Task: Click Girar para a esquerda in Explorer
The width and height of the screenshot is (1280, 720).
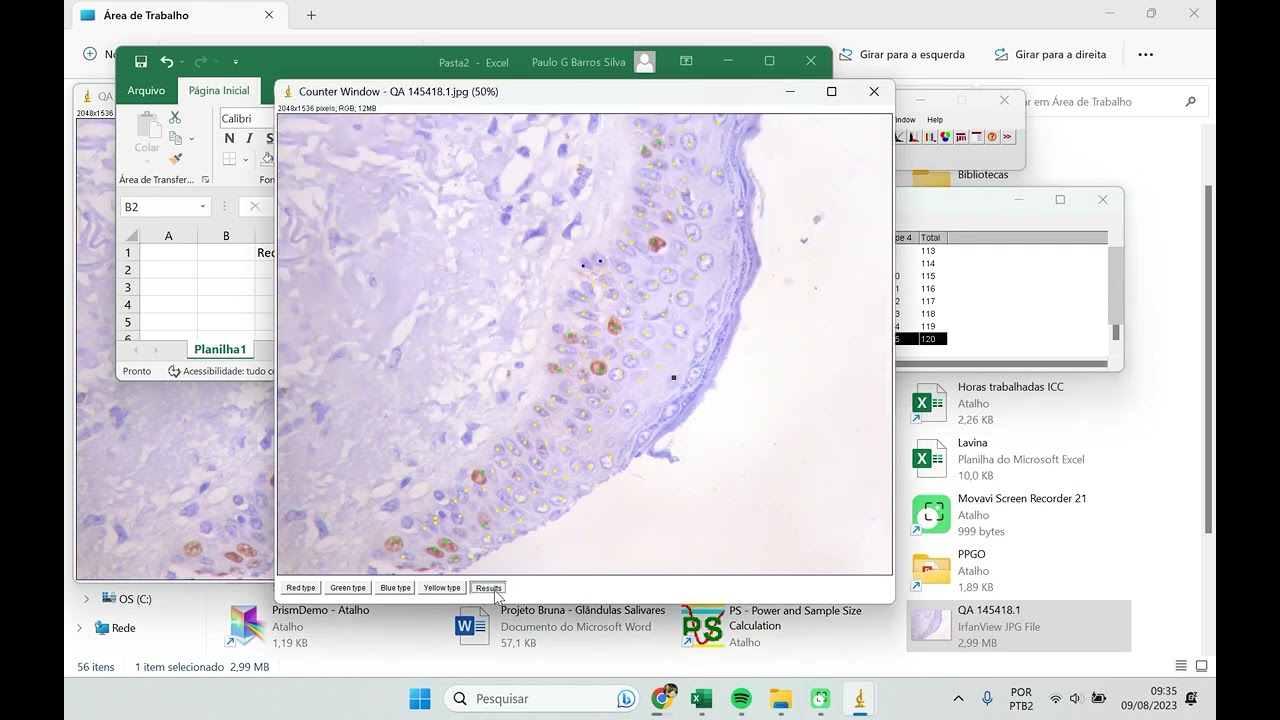Action: [902, 55]
